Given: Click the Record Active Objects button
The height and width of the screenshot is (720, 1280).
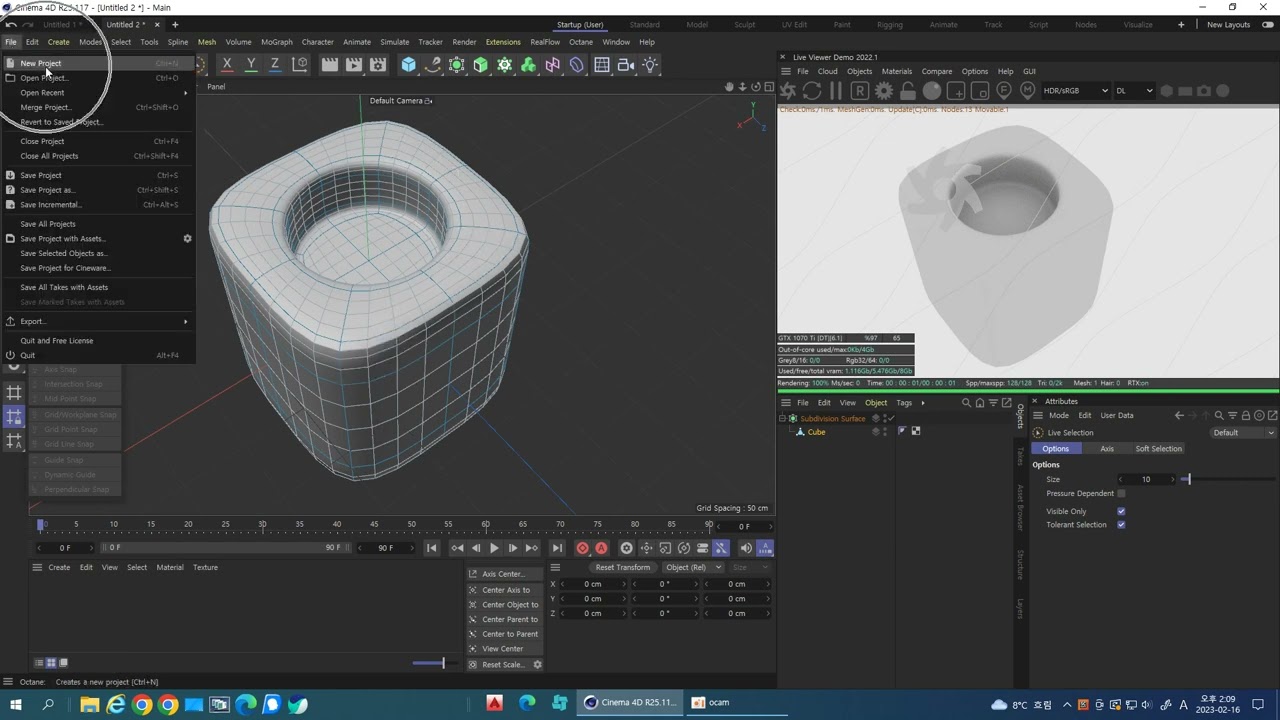Looking at the screenshot, I should [582, 548].
